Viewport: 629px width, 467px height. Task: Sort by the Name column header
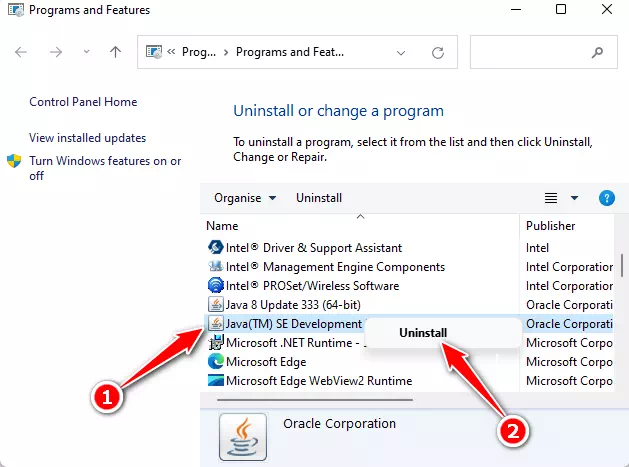click(x=222, y=226)
